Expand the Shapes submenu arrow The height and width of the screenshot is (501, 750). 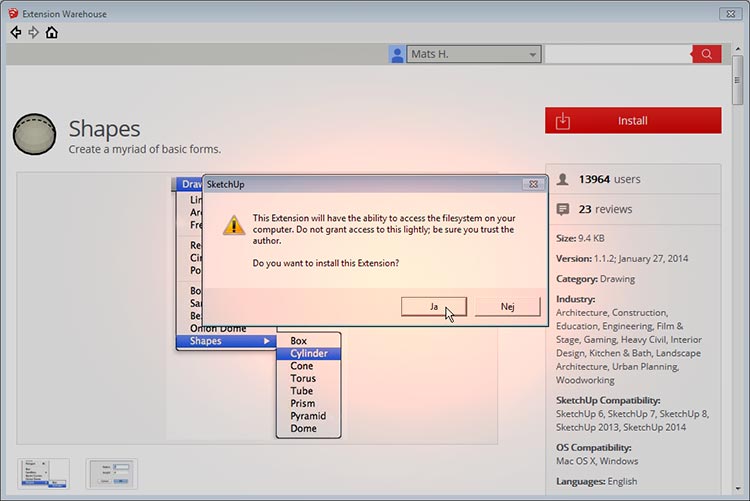point(267,341)
